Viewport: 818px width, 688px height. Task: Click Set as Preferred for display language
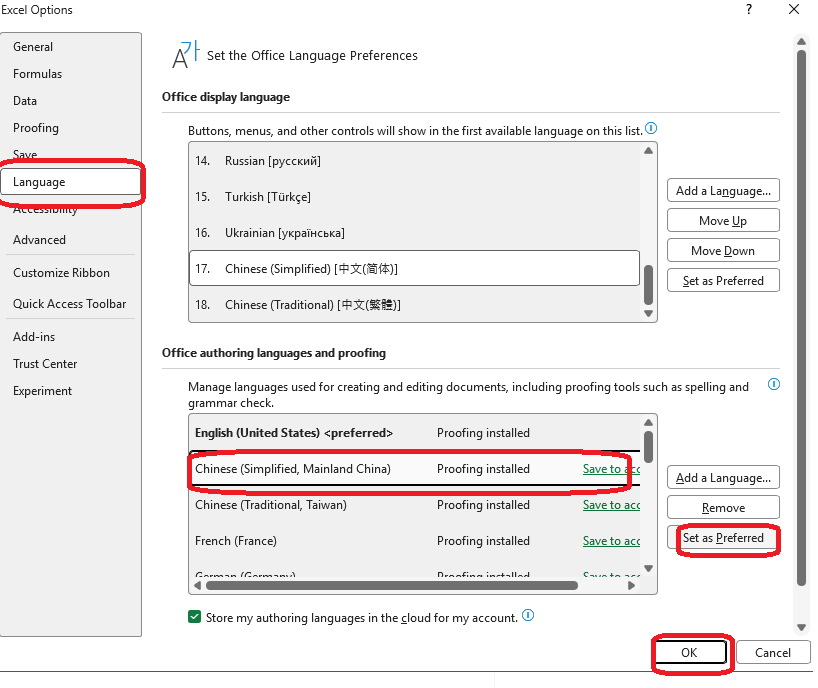(723, 281)
